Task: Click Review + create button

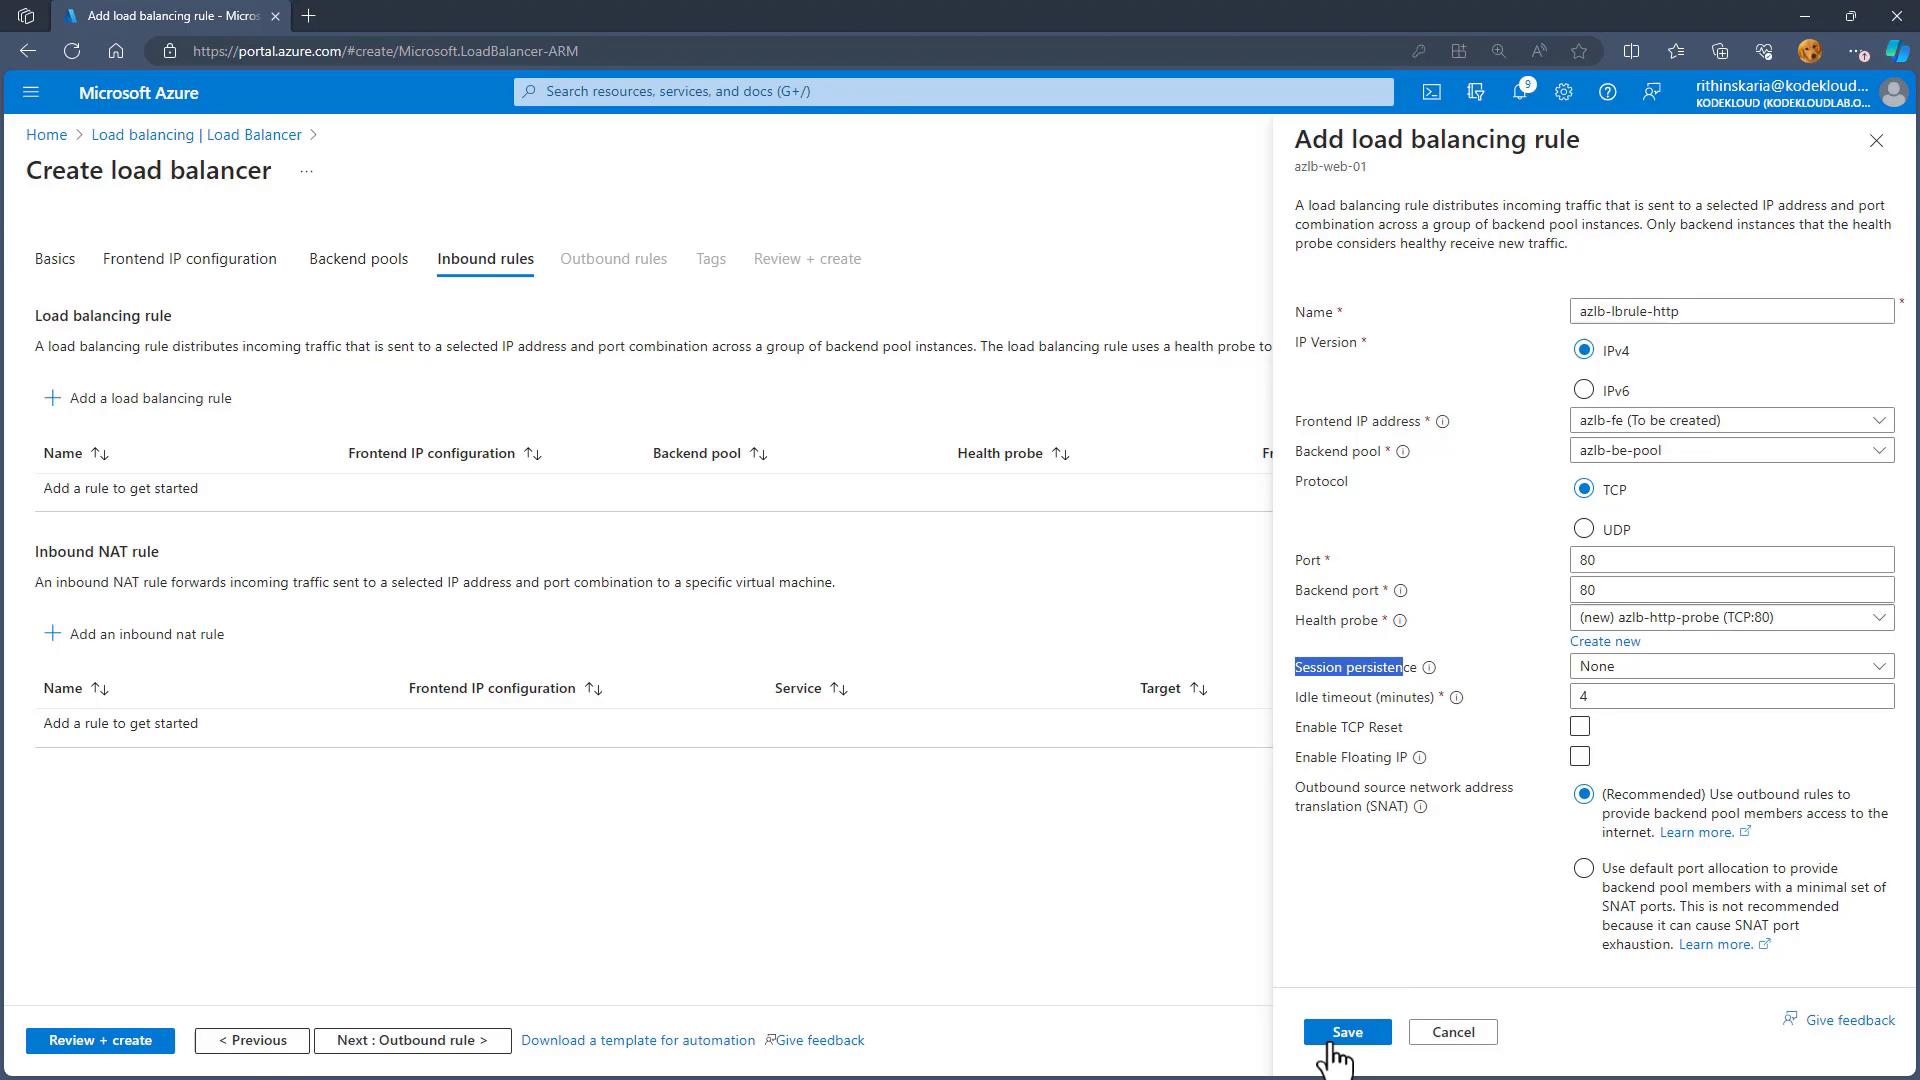Action: pyautogui.click(x=100, y=1041)
